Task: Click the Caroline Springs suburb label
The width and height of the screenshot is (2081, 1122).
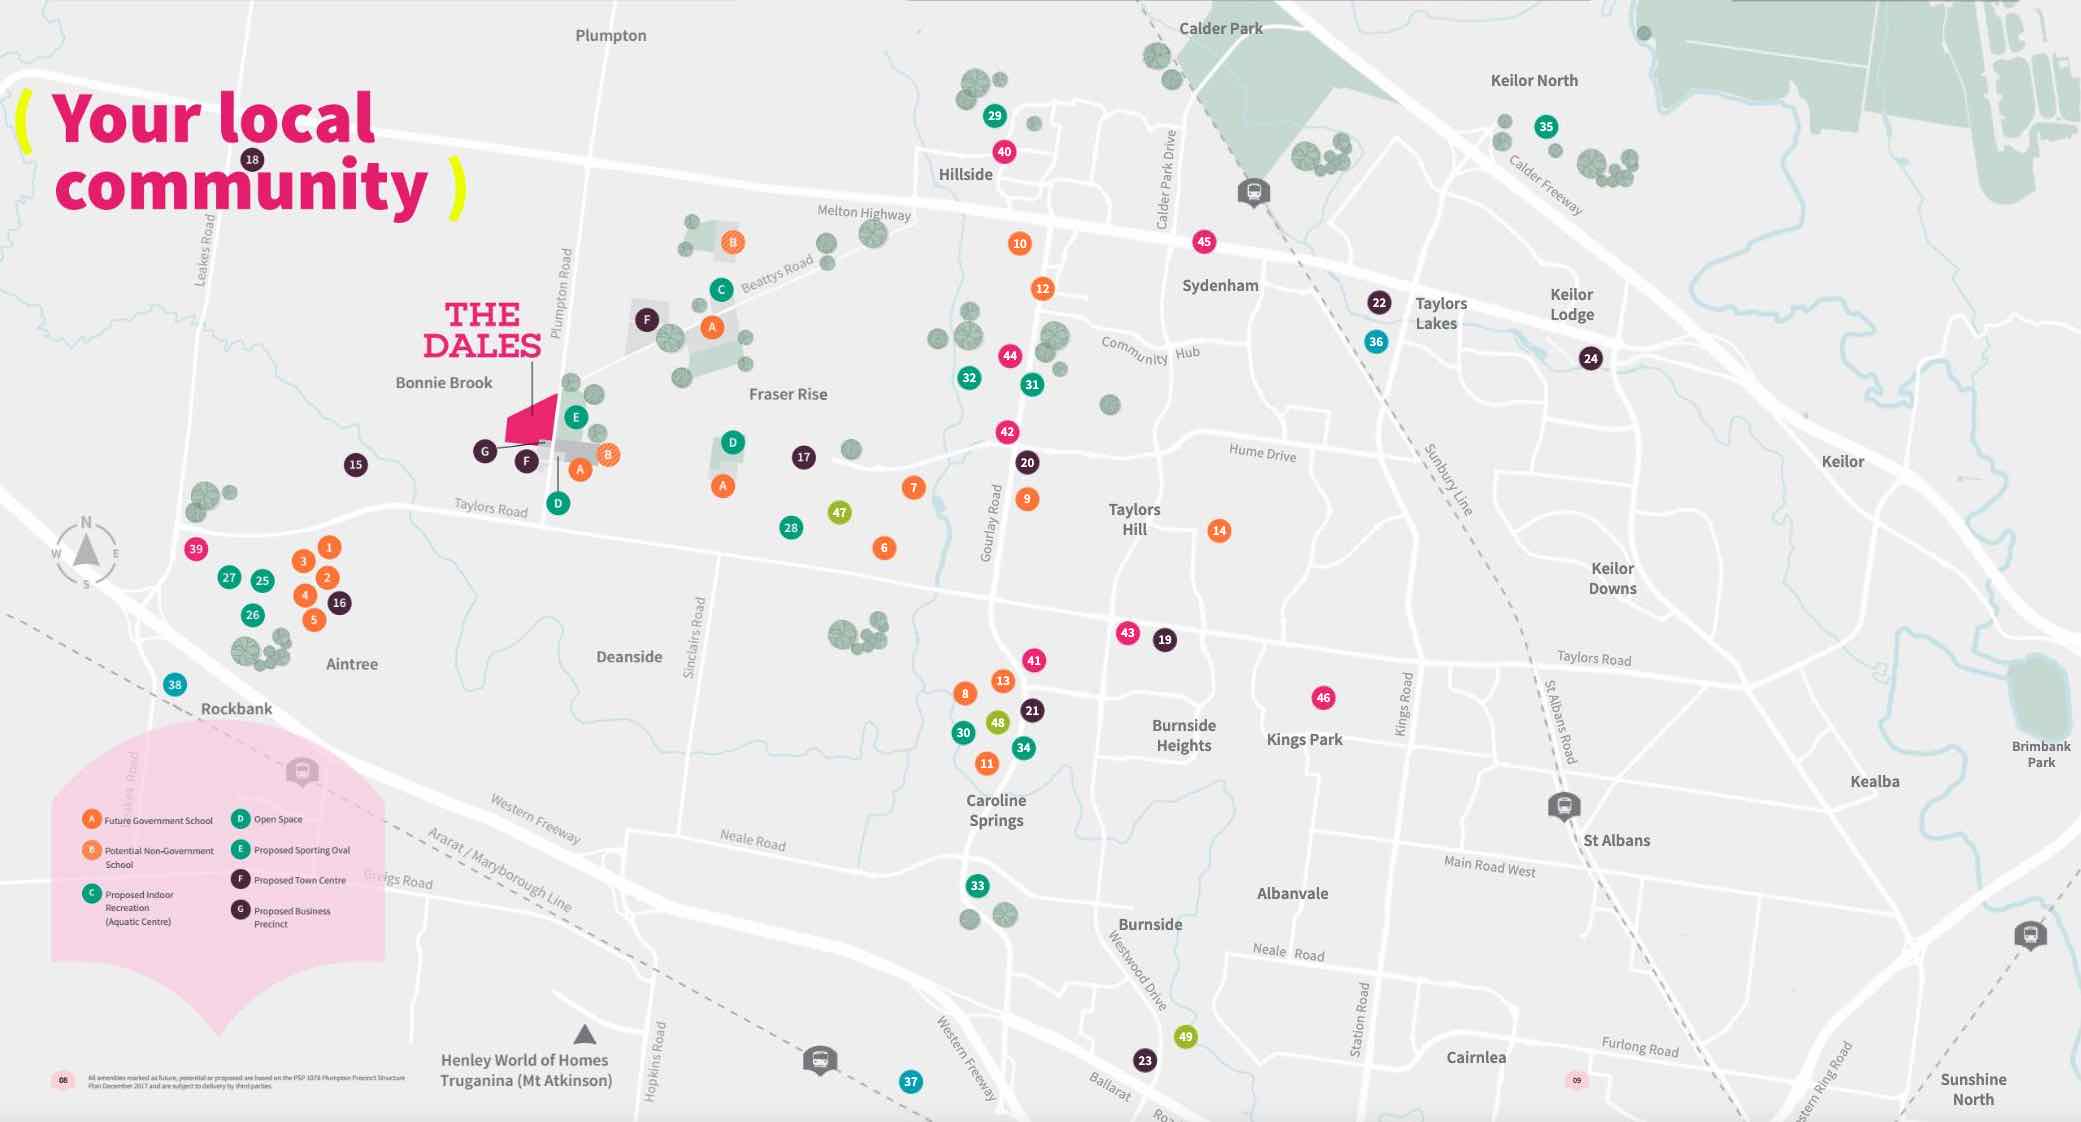Action: [x=995, y=810]
